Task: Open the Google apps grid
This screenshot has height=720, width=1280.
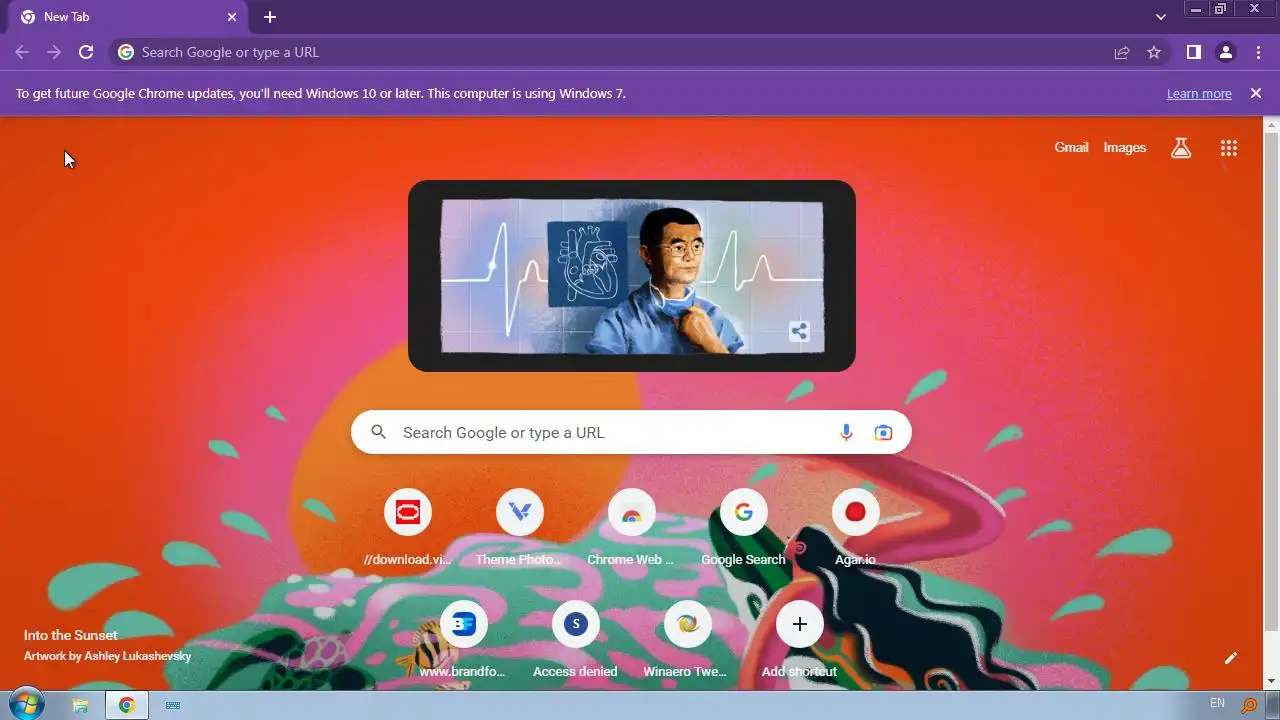Action: pyautogui.click(x=1229, y=148)
